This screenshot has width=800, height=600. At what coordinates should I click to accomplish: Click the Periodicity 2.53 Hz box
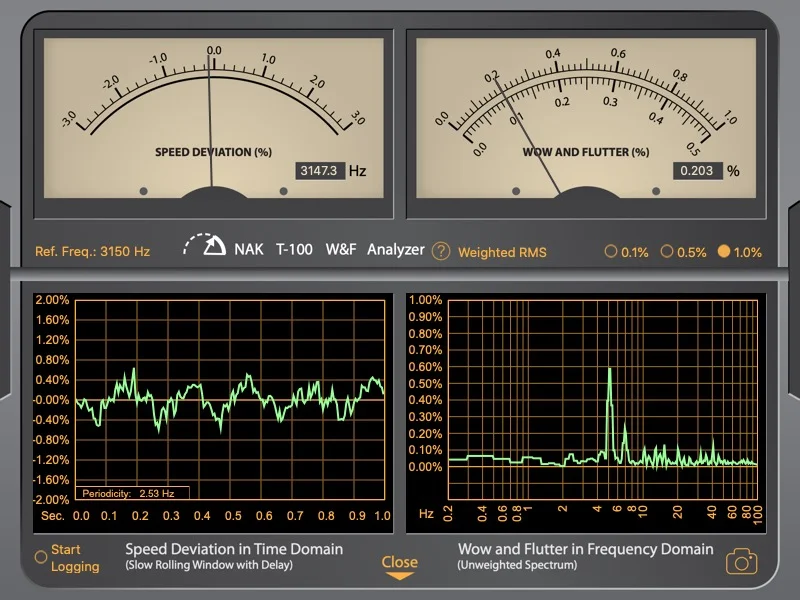133,493
